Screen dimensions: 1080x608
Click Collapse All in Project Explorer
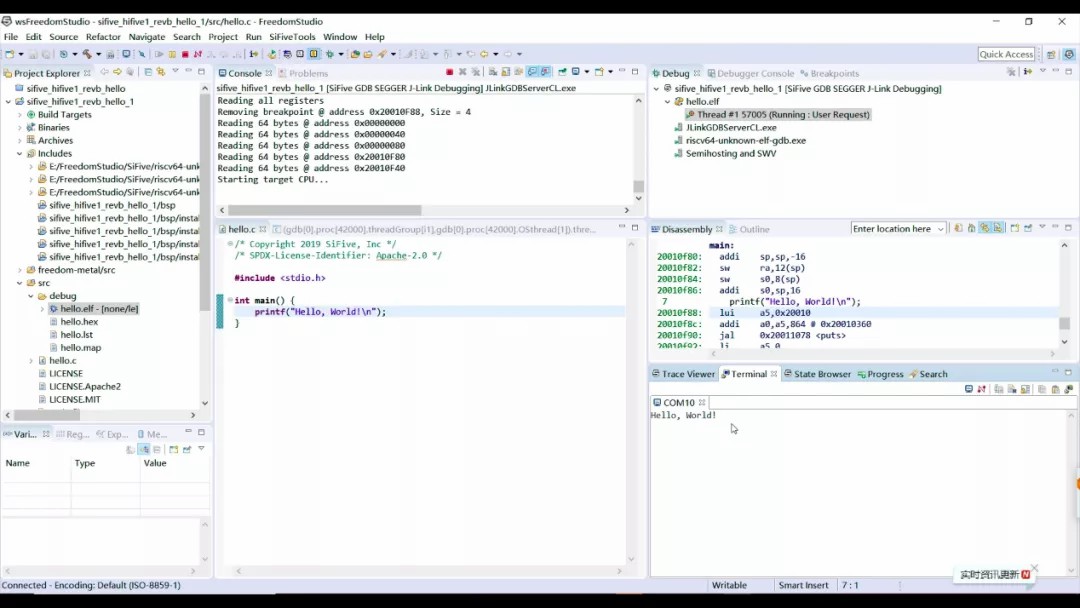[x=147, y=72]
